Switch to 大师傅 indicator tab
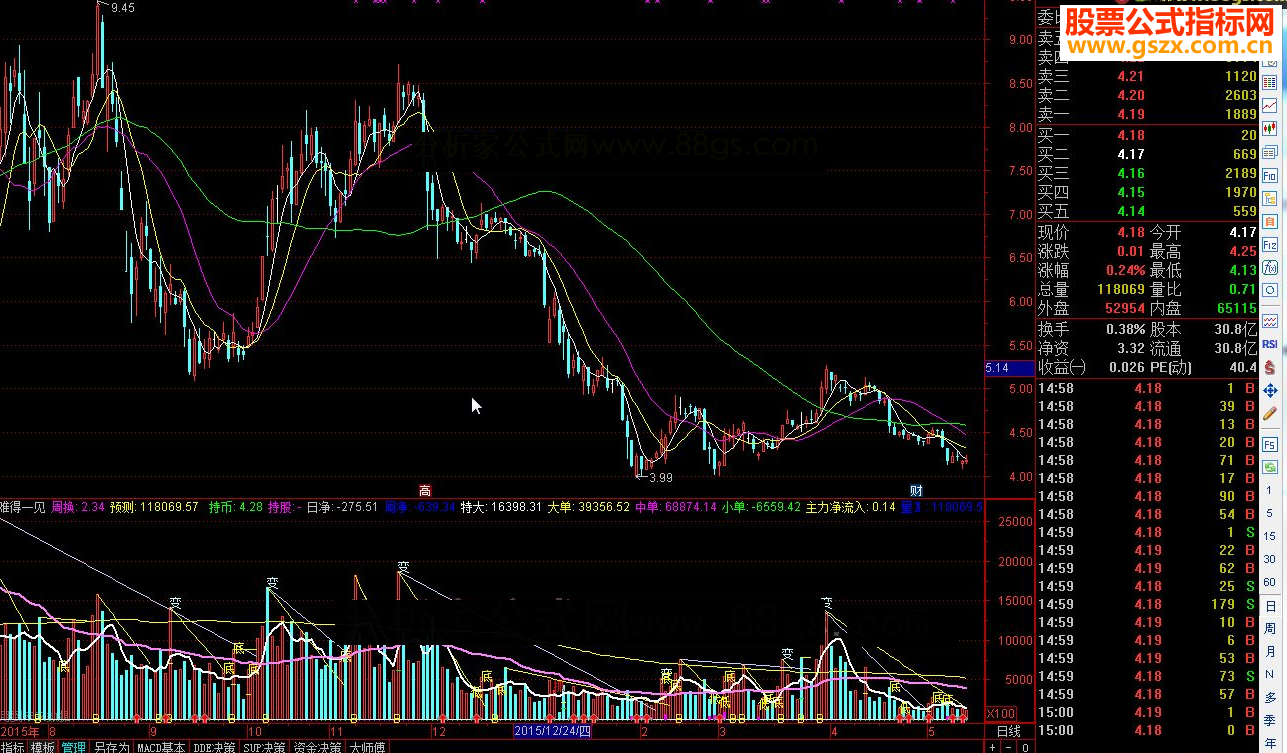This screenshot has width=1287, height=753. [367, 746]
